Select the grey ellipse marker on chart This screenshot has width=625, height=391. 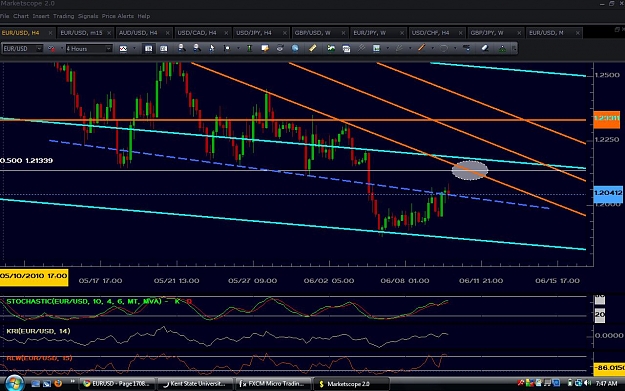click(x=470, y=170)
